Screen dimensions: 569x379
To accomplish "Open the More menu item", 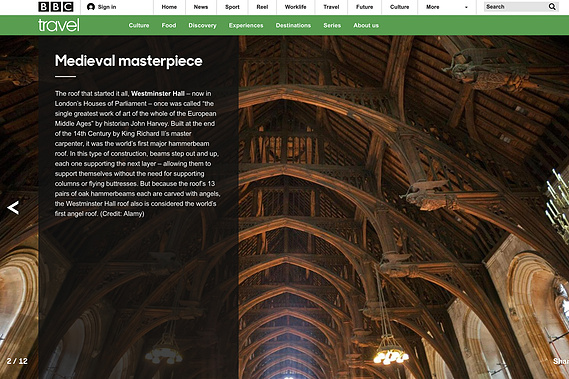I will coord(433,7).
